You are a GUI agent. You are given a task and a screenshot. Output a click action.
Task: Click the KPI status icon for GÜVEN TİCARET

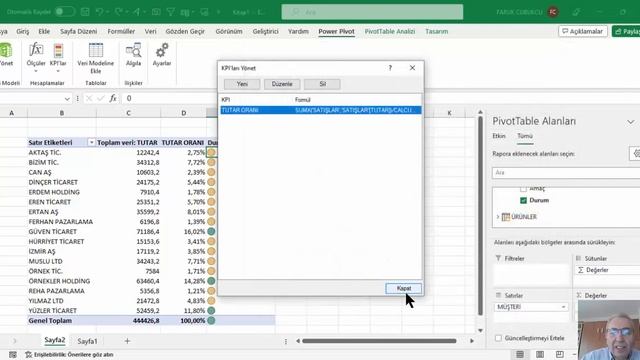pyautogui.click(x=211, y=231)
